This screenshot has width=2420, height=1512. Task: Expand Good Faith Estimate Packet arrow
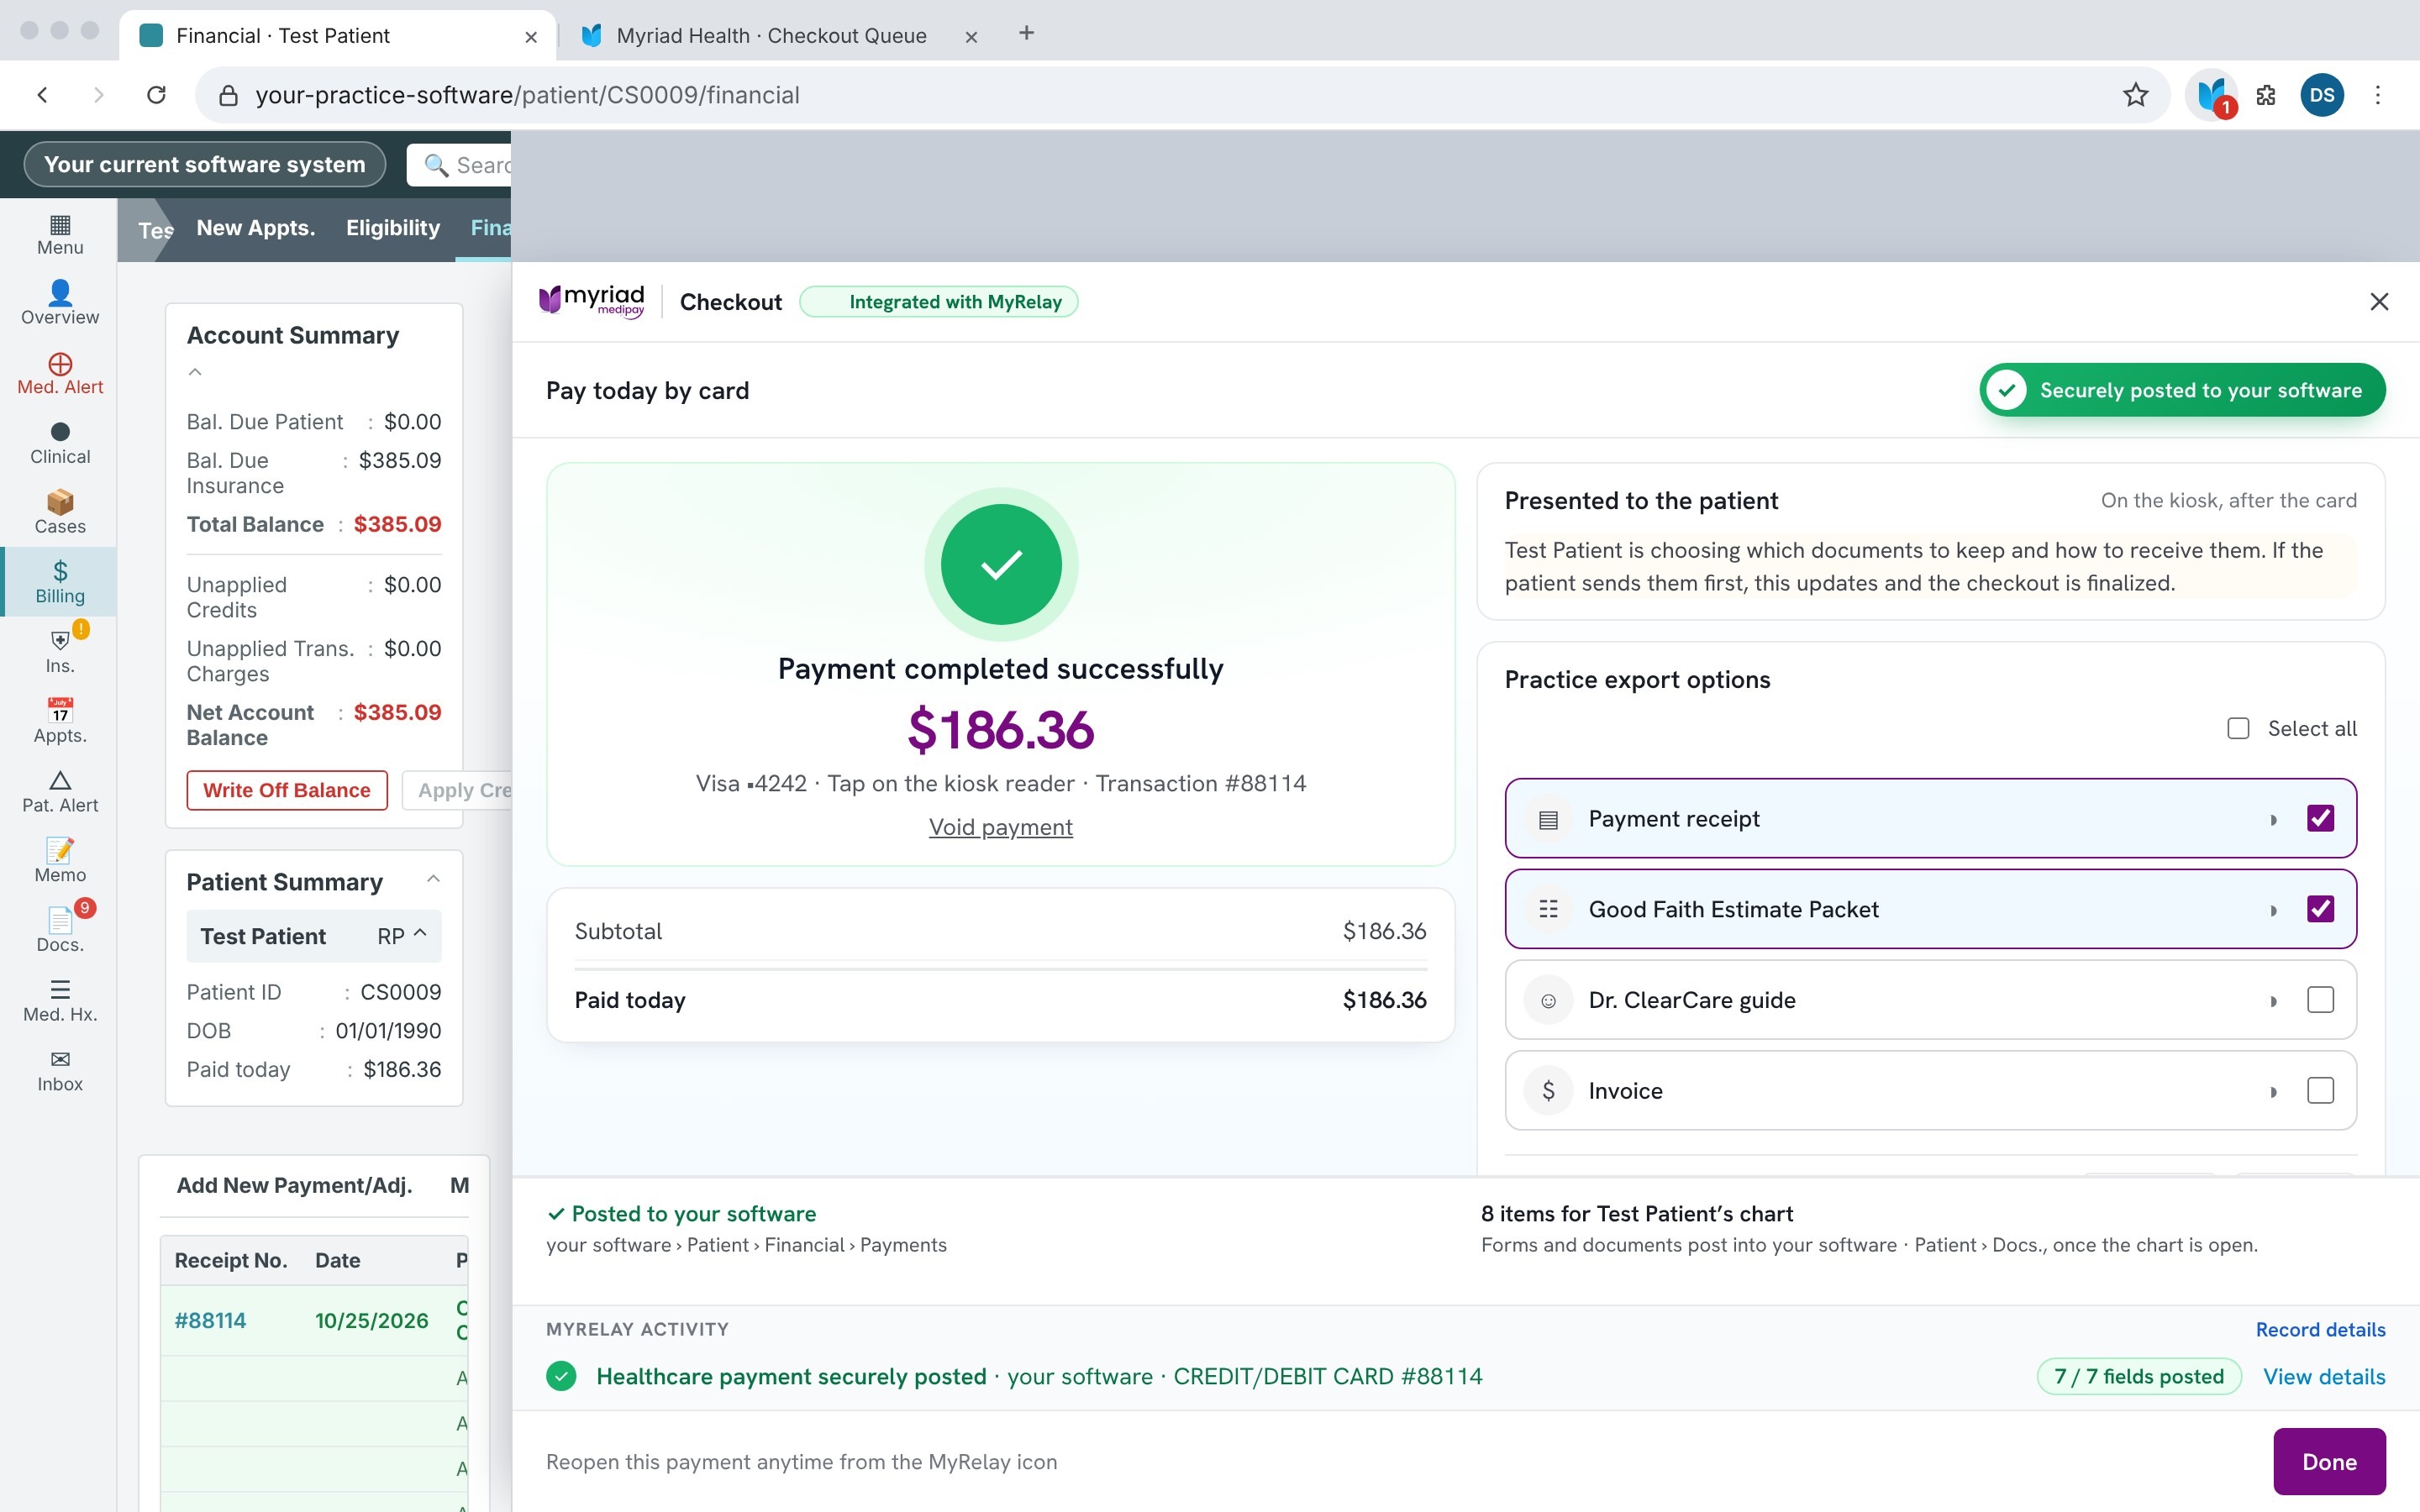pyautogui.click(x=2273, y=910)
